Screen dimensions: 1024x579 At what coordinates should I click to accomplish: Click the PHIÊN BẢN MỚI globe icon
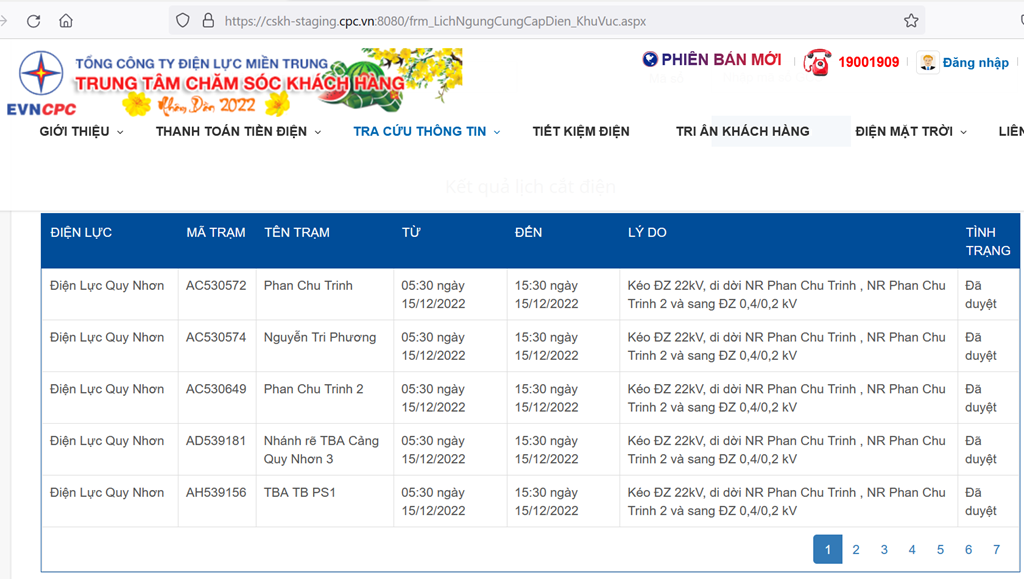650,59
